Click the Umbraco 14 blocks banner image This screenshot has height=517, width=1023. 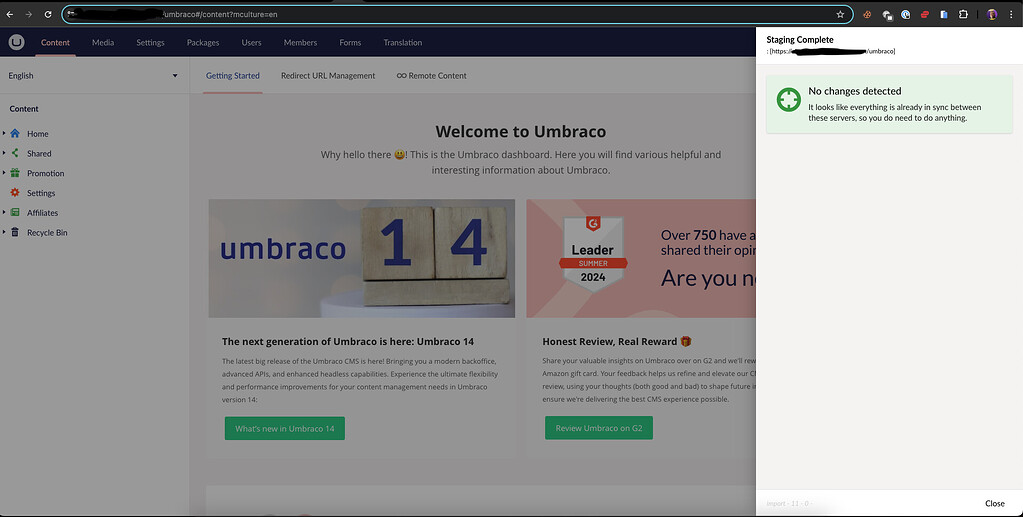(x=361, y=258)
